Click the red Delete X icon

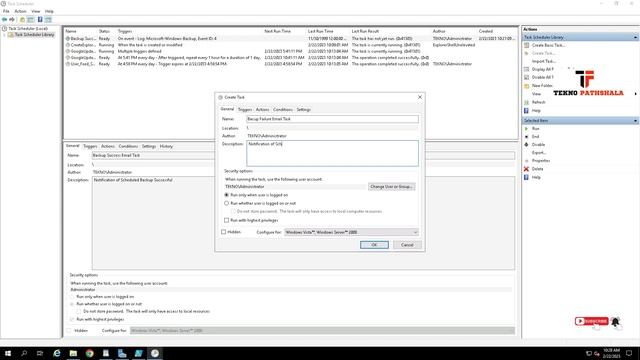pyautogui.click(x=527, y=169)
